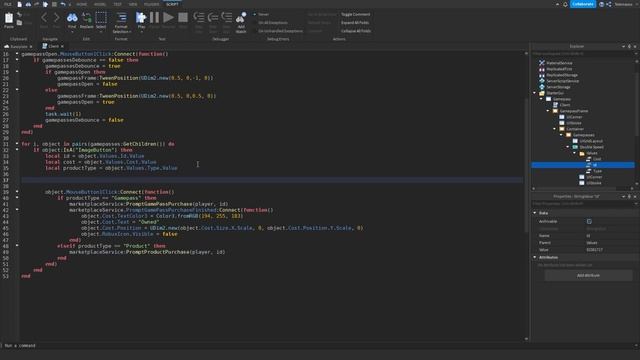640x360 pixels.
Task: Select ReplicatedStorage in Explorer
Action: 562,75
